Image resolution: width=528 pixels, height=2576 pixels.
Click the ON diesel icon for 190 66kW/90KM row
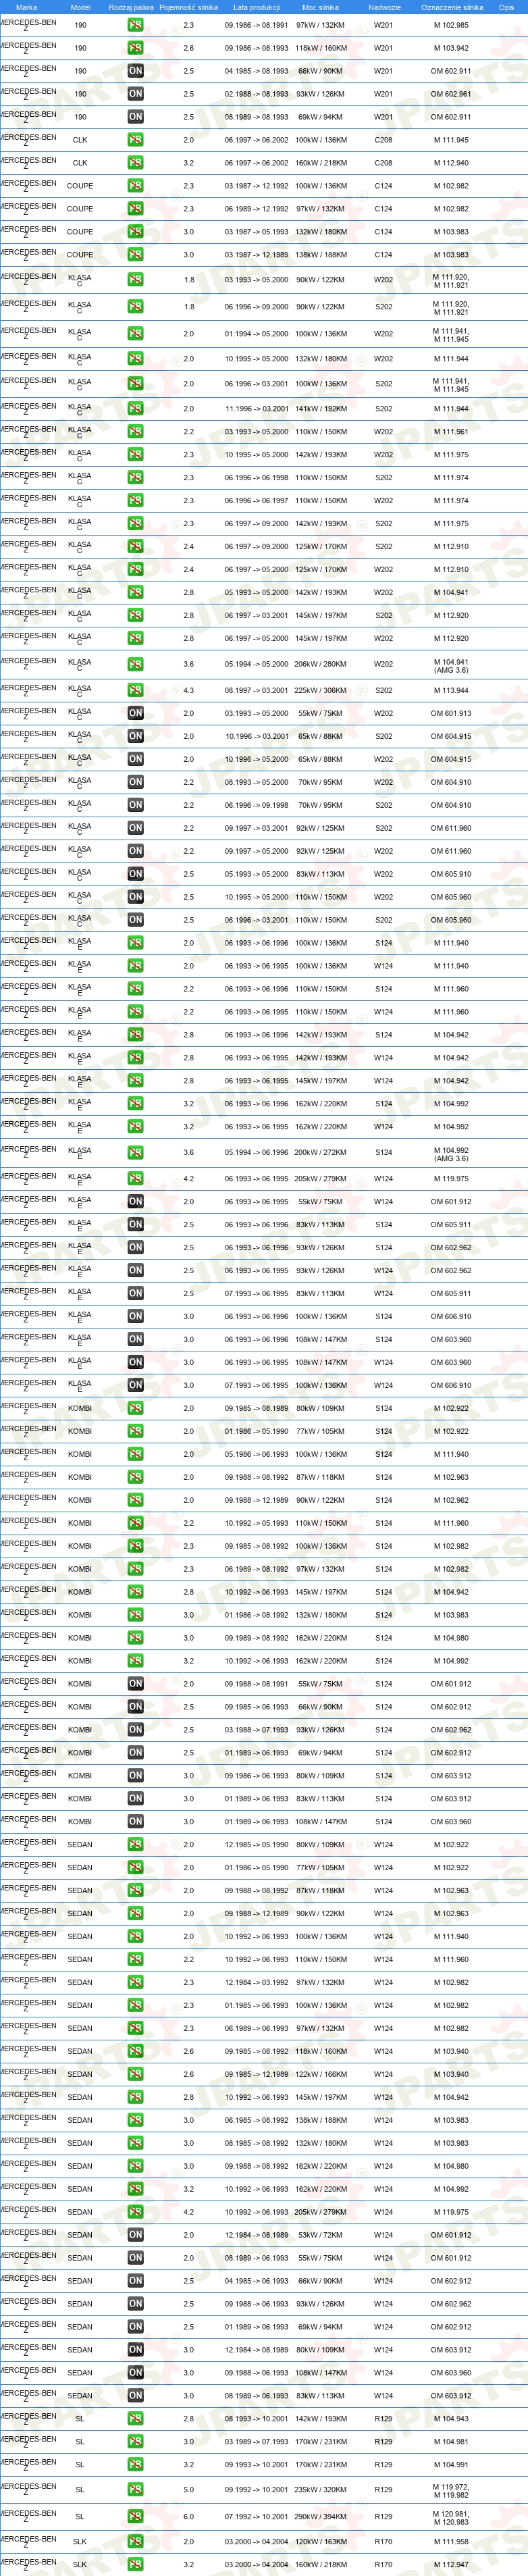point(135,71)
